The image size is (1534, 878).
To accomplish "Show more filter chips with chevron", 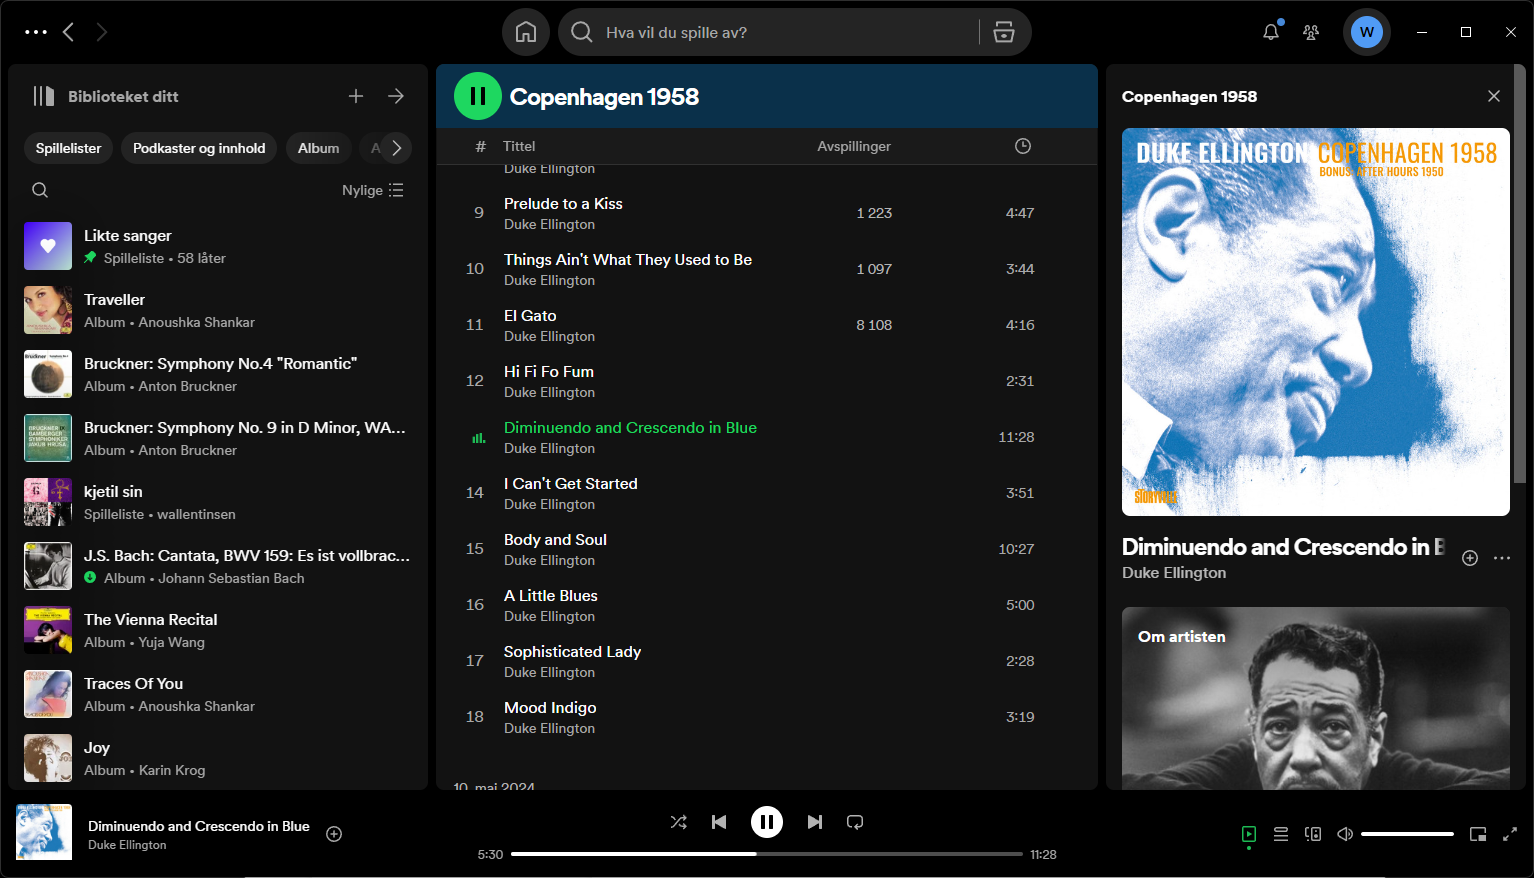I will pos(397,148).
